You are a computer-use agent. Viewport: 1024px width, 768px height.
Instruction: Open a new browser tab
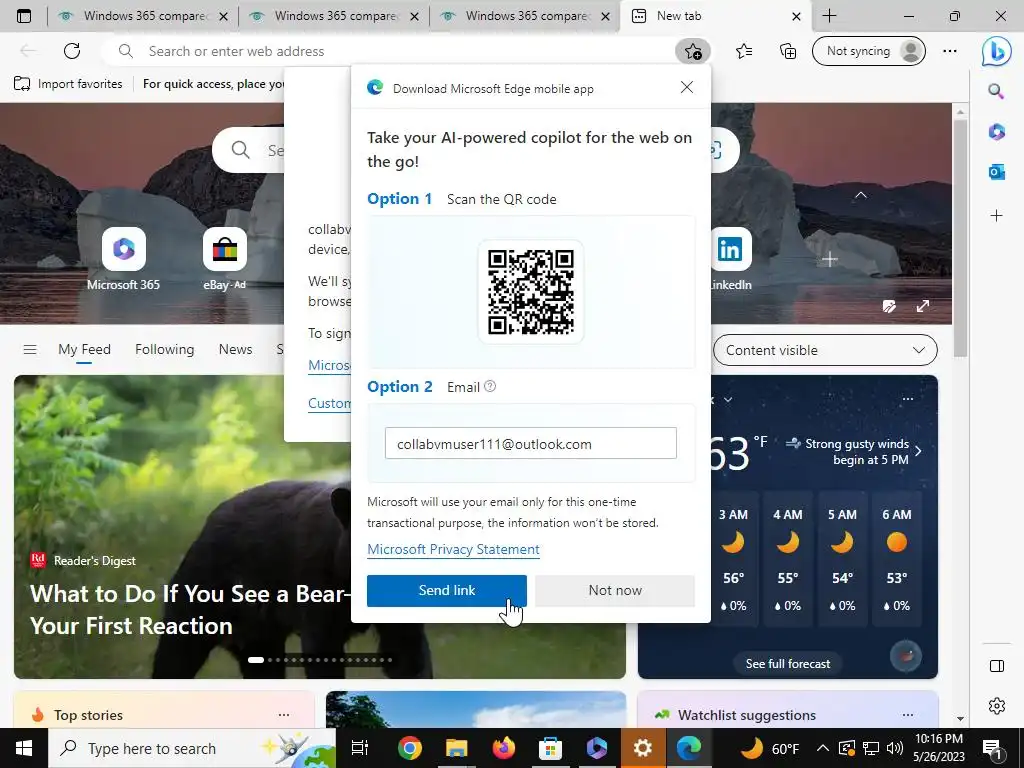point(829,16)
